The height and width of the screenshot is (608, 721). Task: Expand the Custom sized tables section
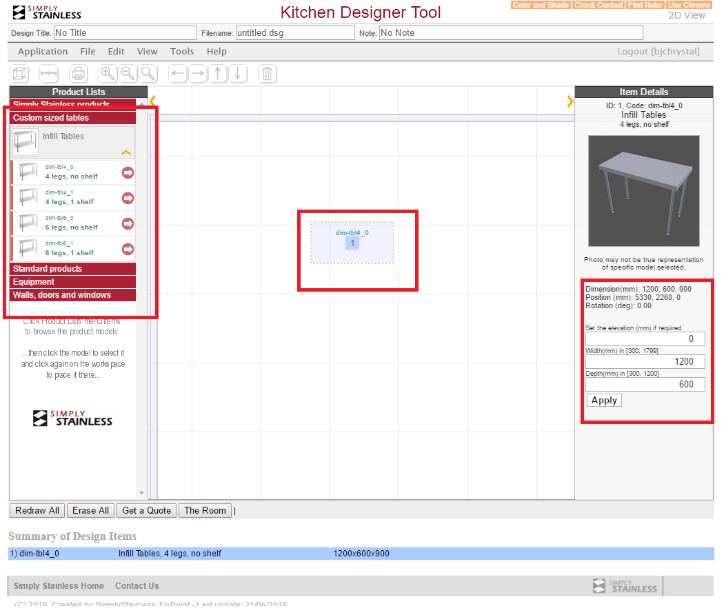click(73, 118)
